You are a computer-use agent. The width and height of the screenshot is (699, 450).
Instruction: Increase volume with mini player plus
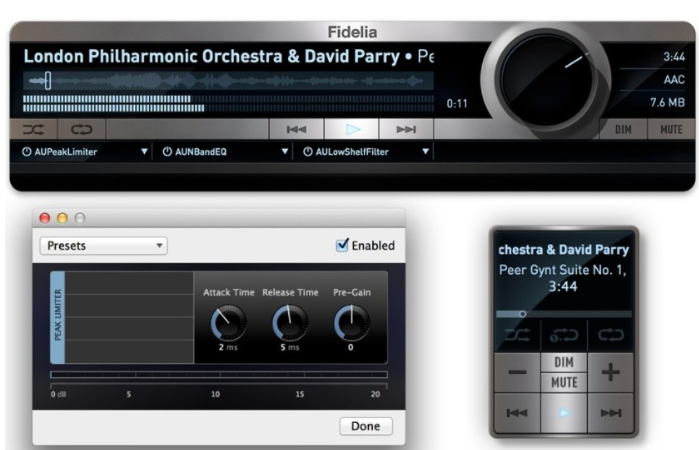pos(611,372)
